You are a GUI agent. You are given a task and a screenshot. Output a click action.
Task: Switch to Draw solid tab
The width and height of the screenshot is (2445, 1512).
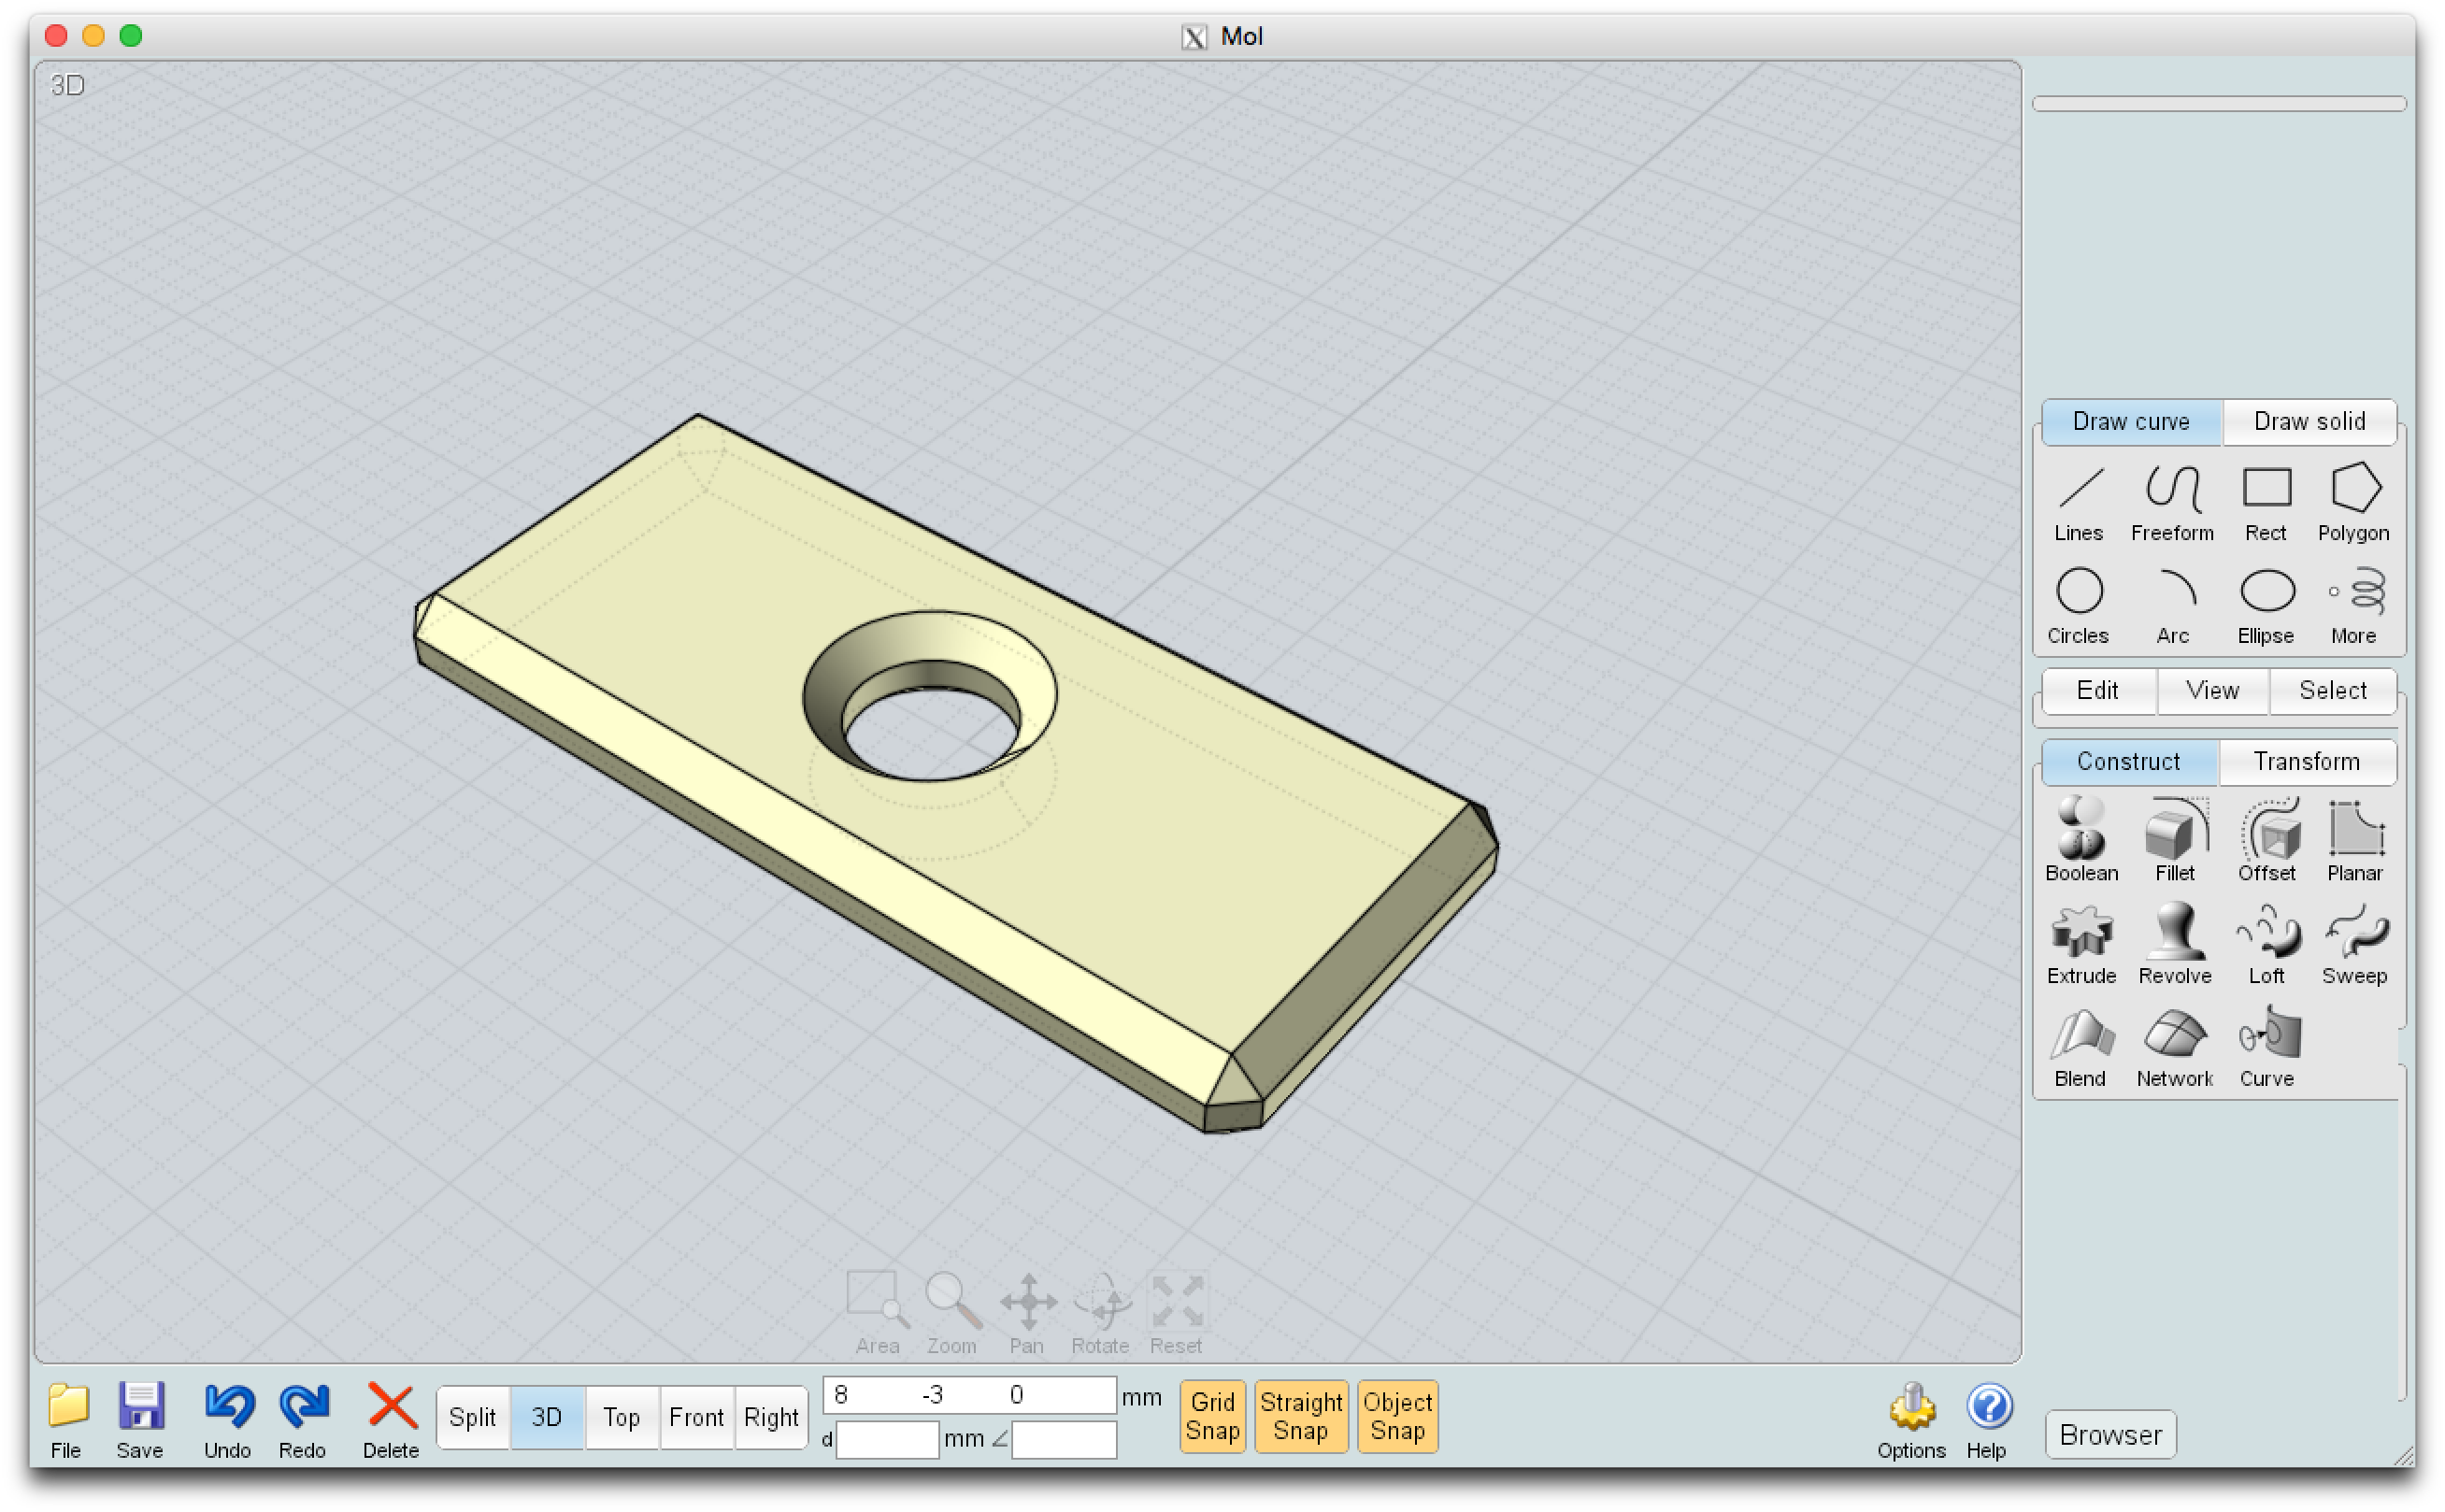coord(2309,422)
